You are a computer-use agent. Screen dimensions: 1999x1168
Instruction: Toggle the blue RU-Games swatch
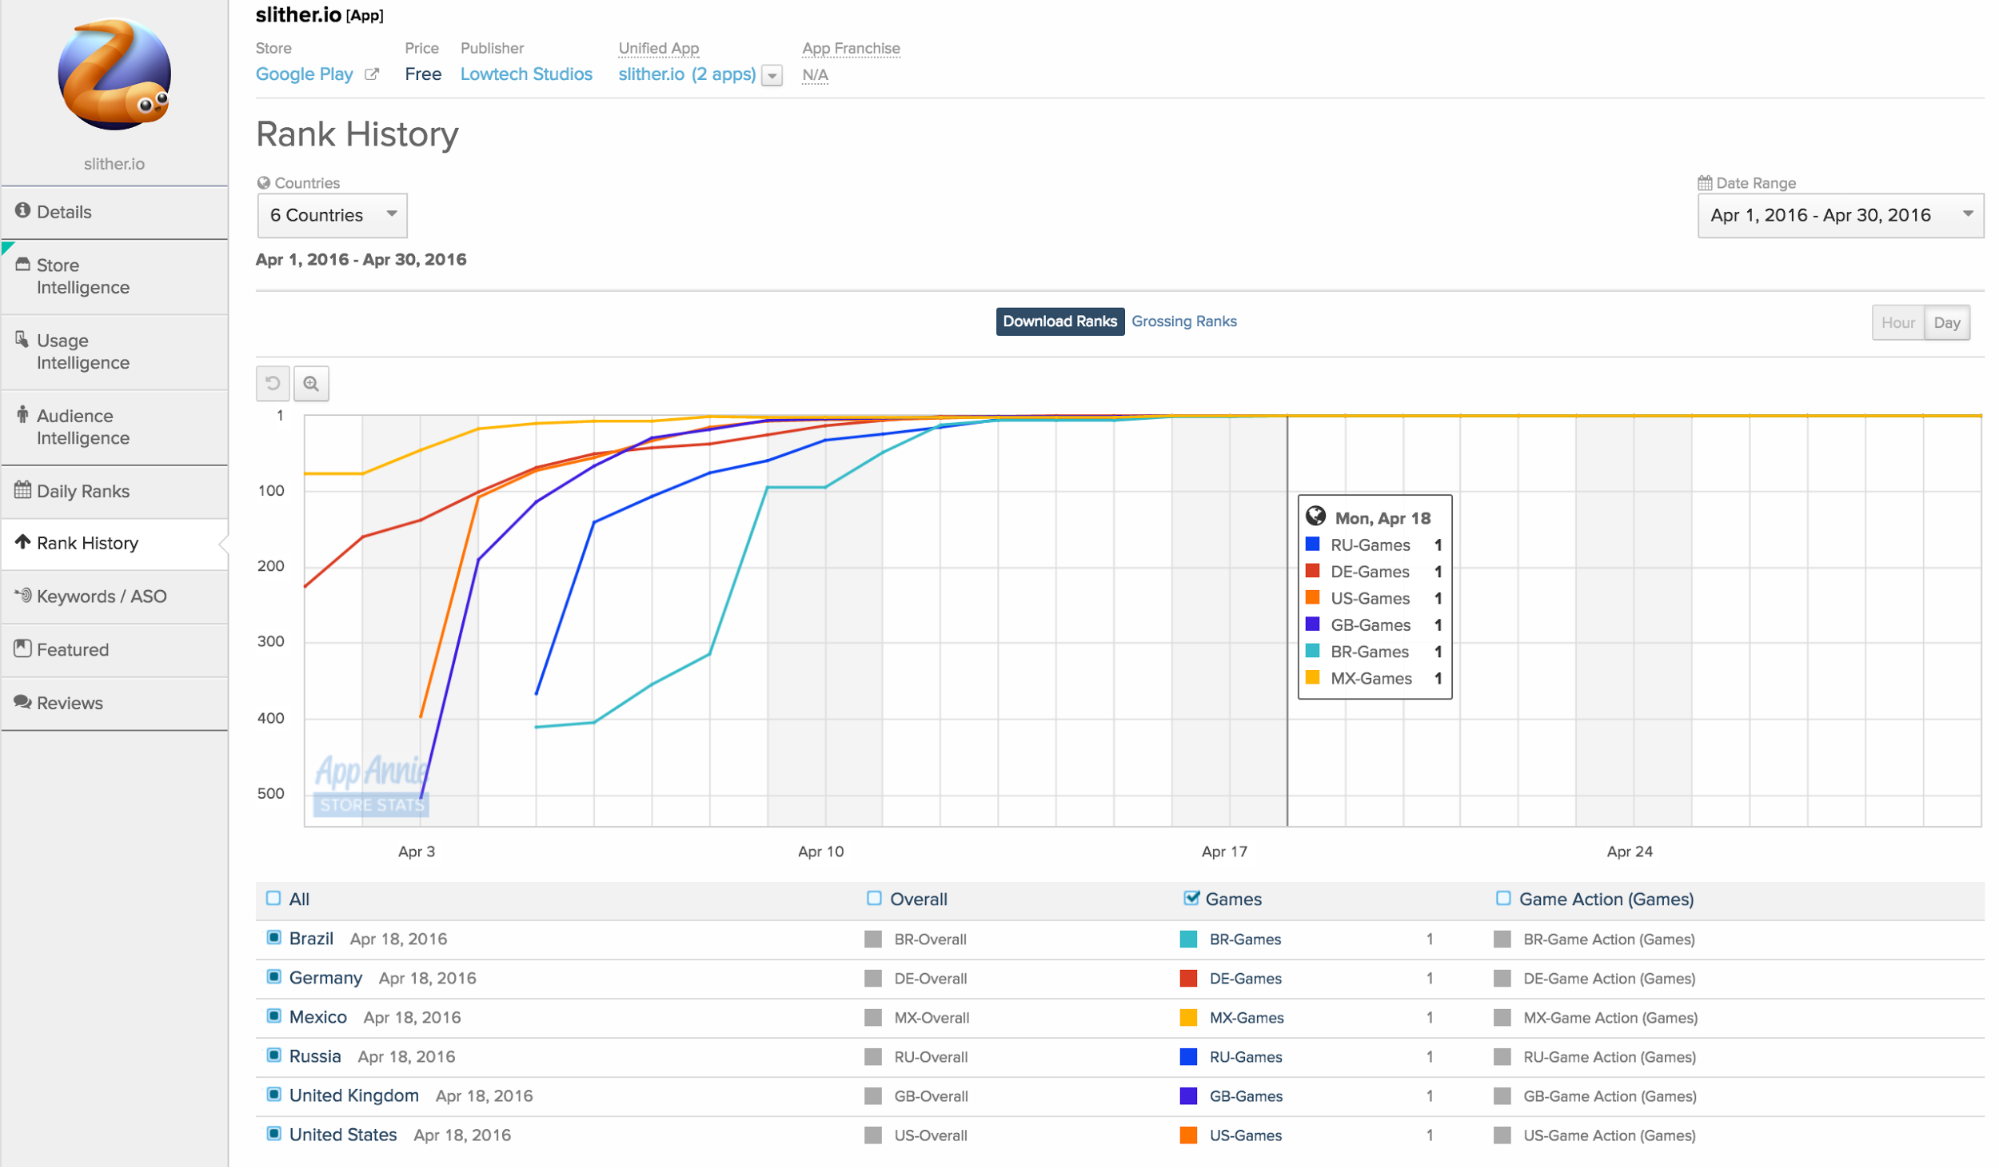click(x=1189, y=1057)
